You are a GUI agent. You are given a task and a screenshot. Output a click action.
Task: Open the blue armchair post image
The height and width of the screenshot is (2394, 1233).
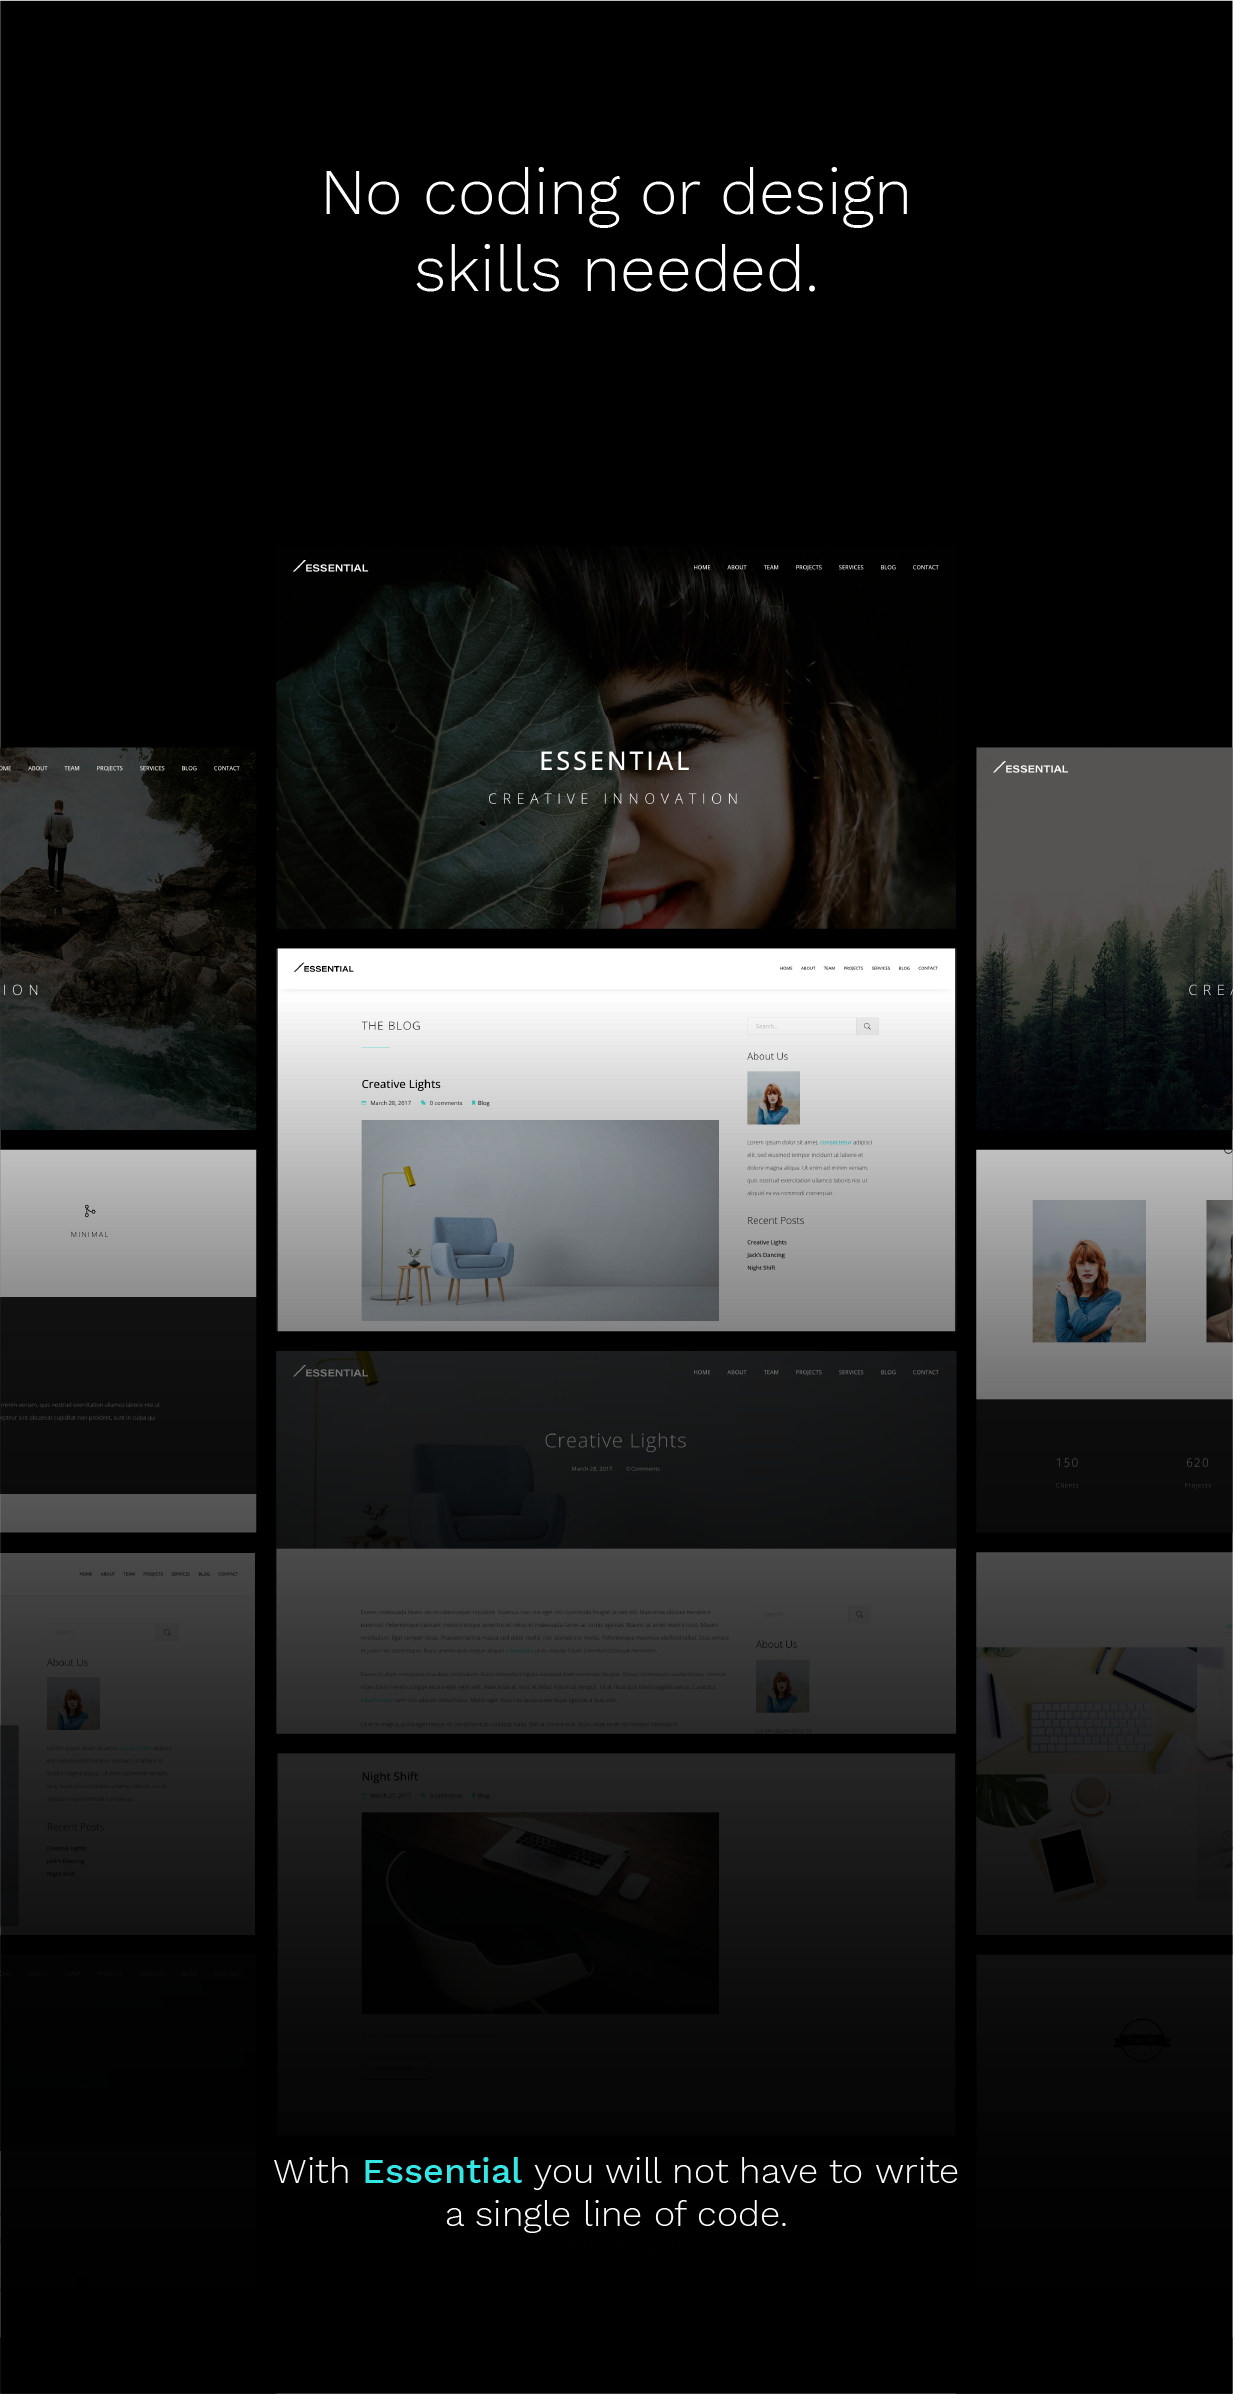tap(540, 1220)
